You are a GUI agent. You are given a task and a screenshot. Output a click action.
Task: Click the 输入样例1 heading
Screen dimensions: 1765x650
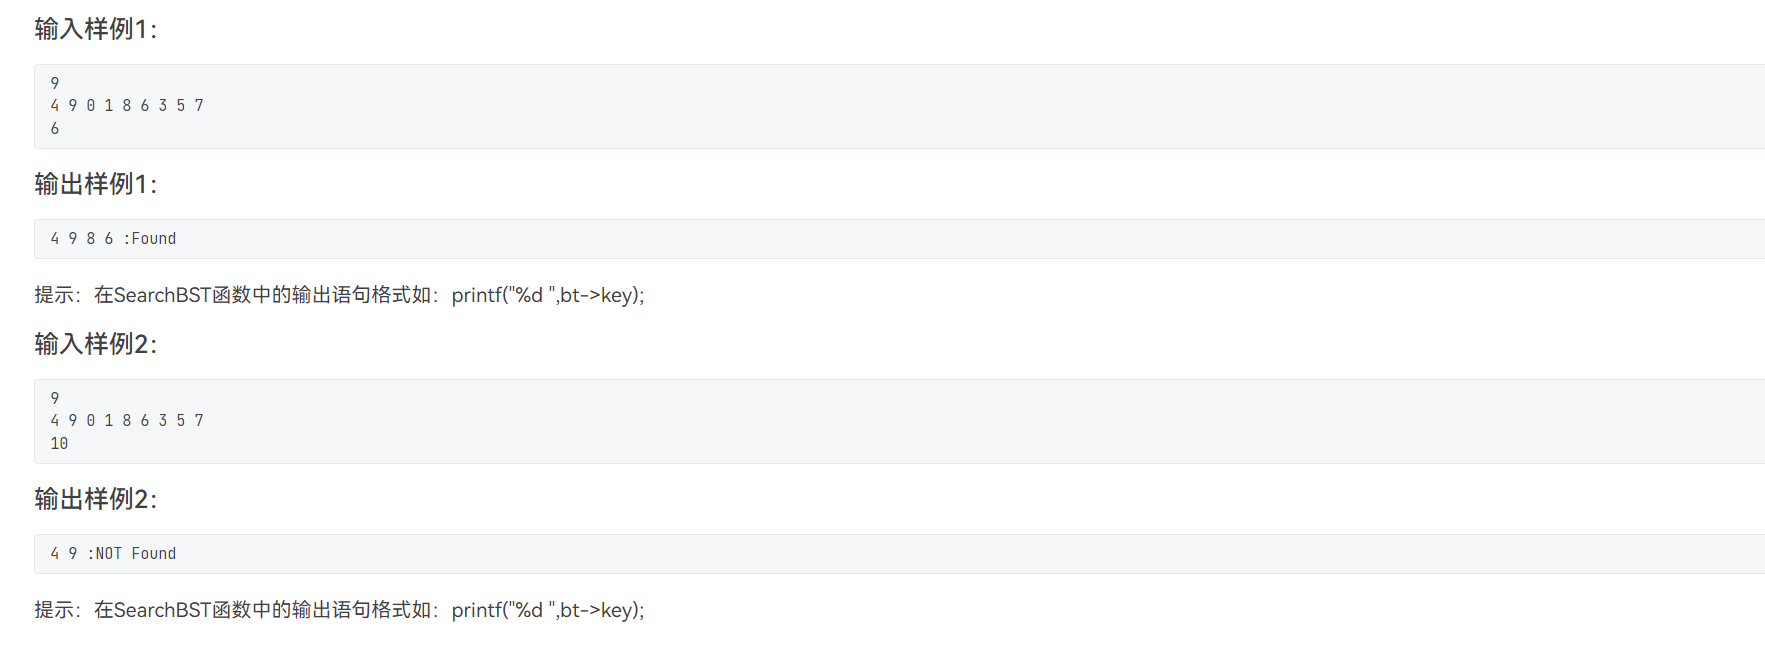pos(96,29)
